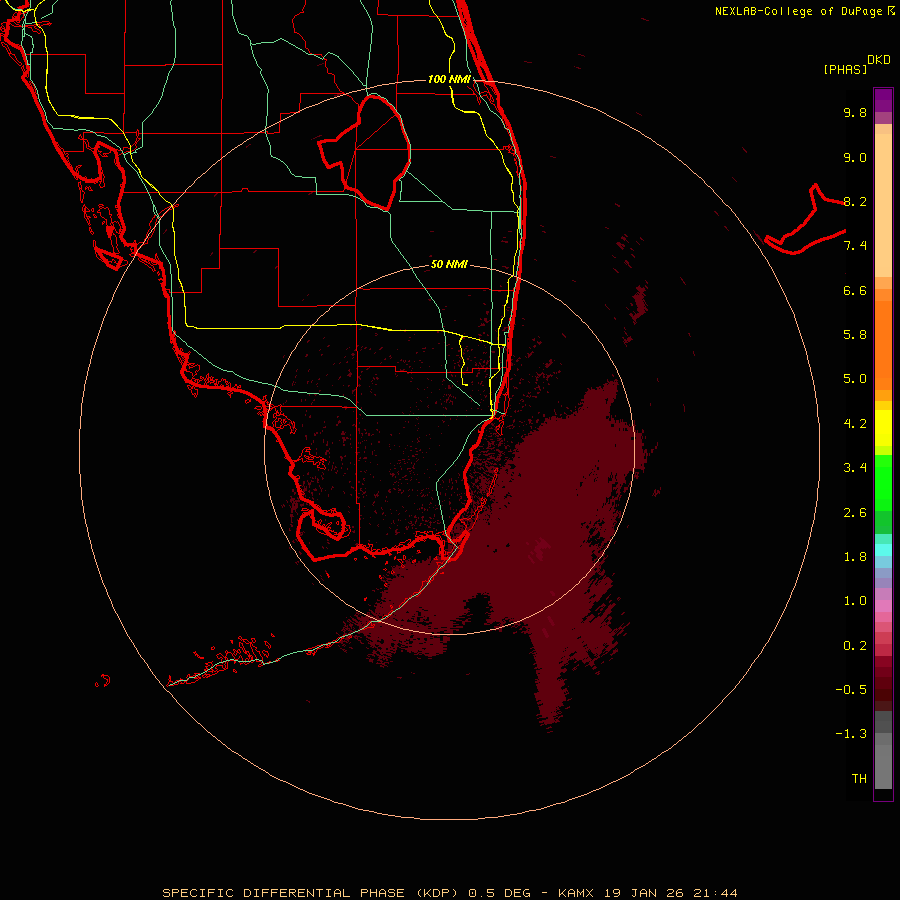900x900 pixels.
Task: Click the 1.8 scale value
Action: [x=855, y=557]
